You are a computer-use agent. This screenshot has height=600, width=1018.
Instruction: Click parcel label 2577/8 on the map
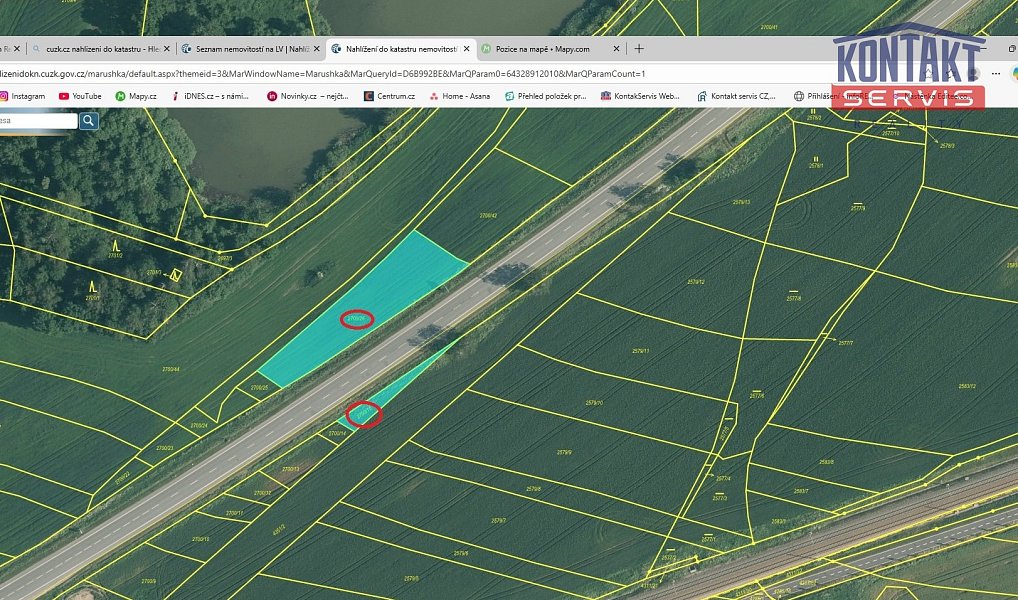(794, 298)
